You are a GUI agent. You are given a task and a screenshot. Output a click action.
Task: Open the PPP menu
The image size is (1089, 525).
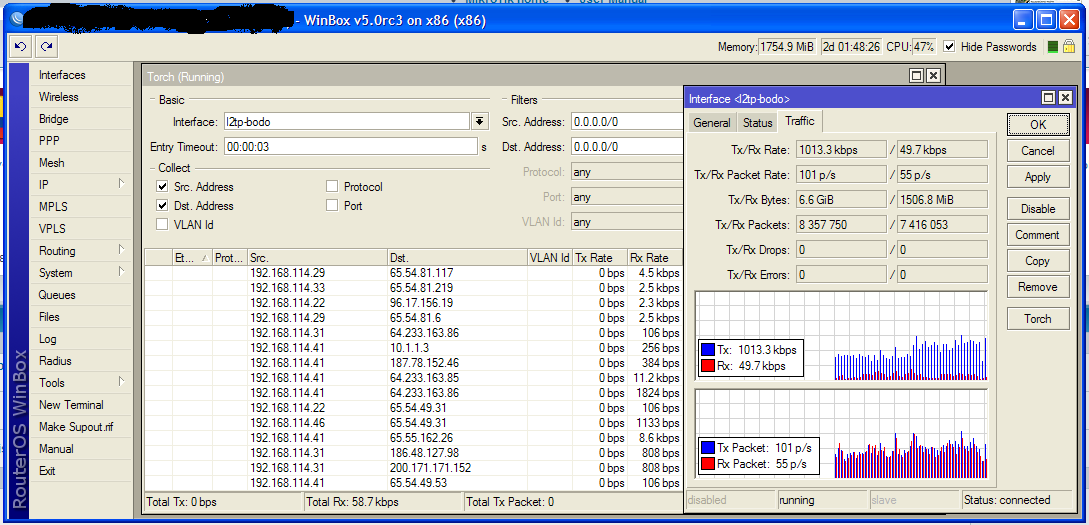(x=49, y=141)
